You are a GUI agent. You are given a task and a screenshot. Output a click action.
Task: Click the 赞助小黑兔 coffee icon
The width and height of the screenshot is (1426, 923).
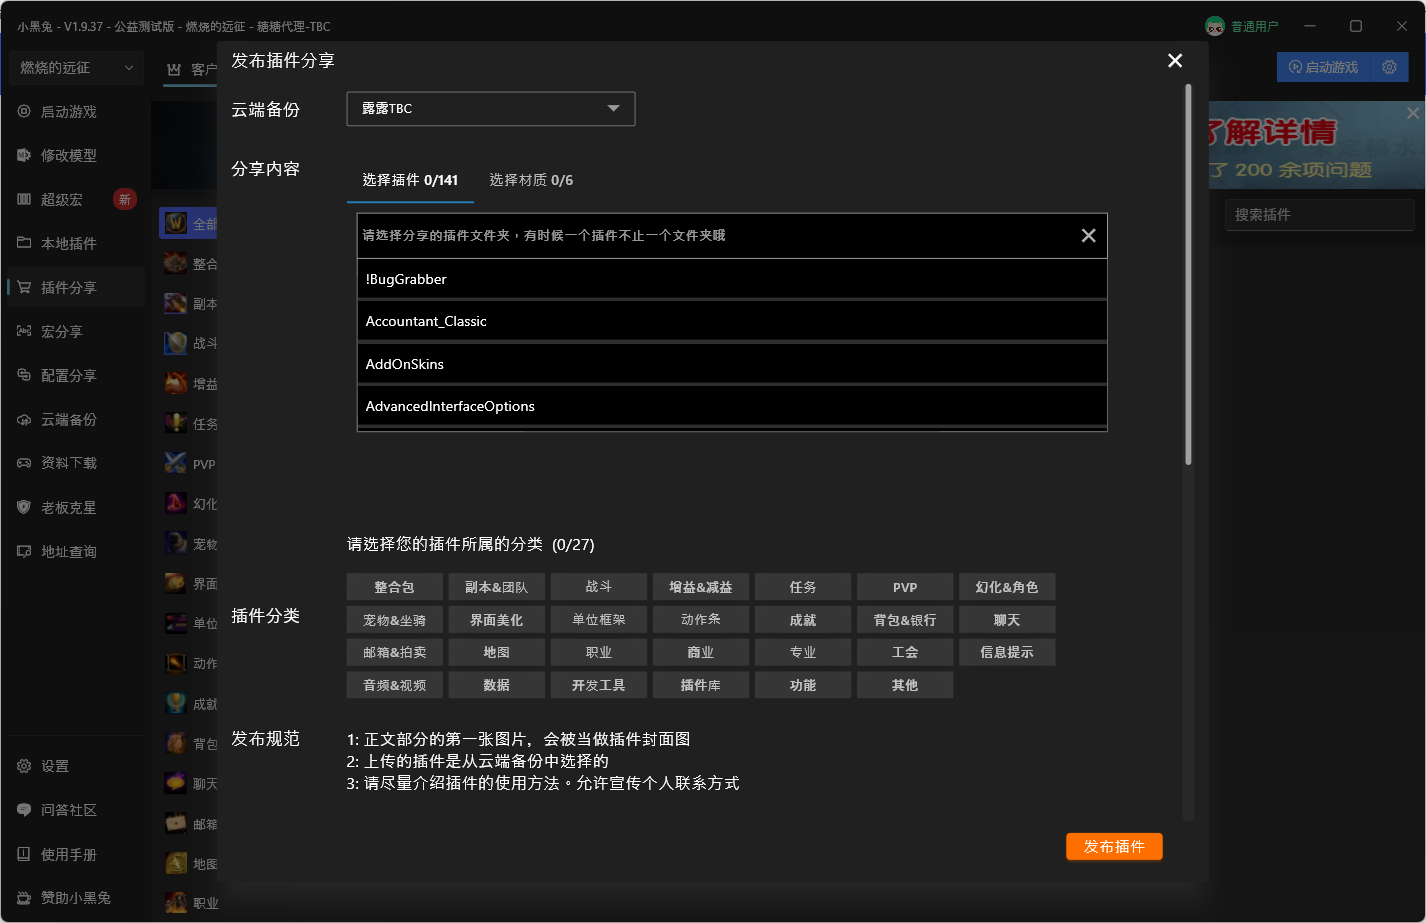point(24,898)
